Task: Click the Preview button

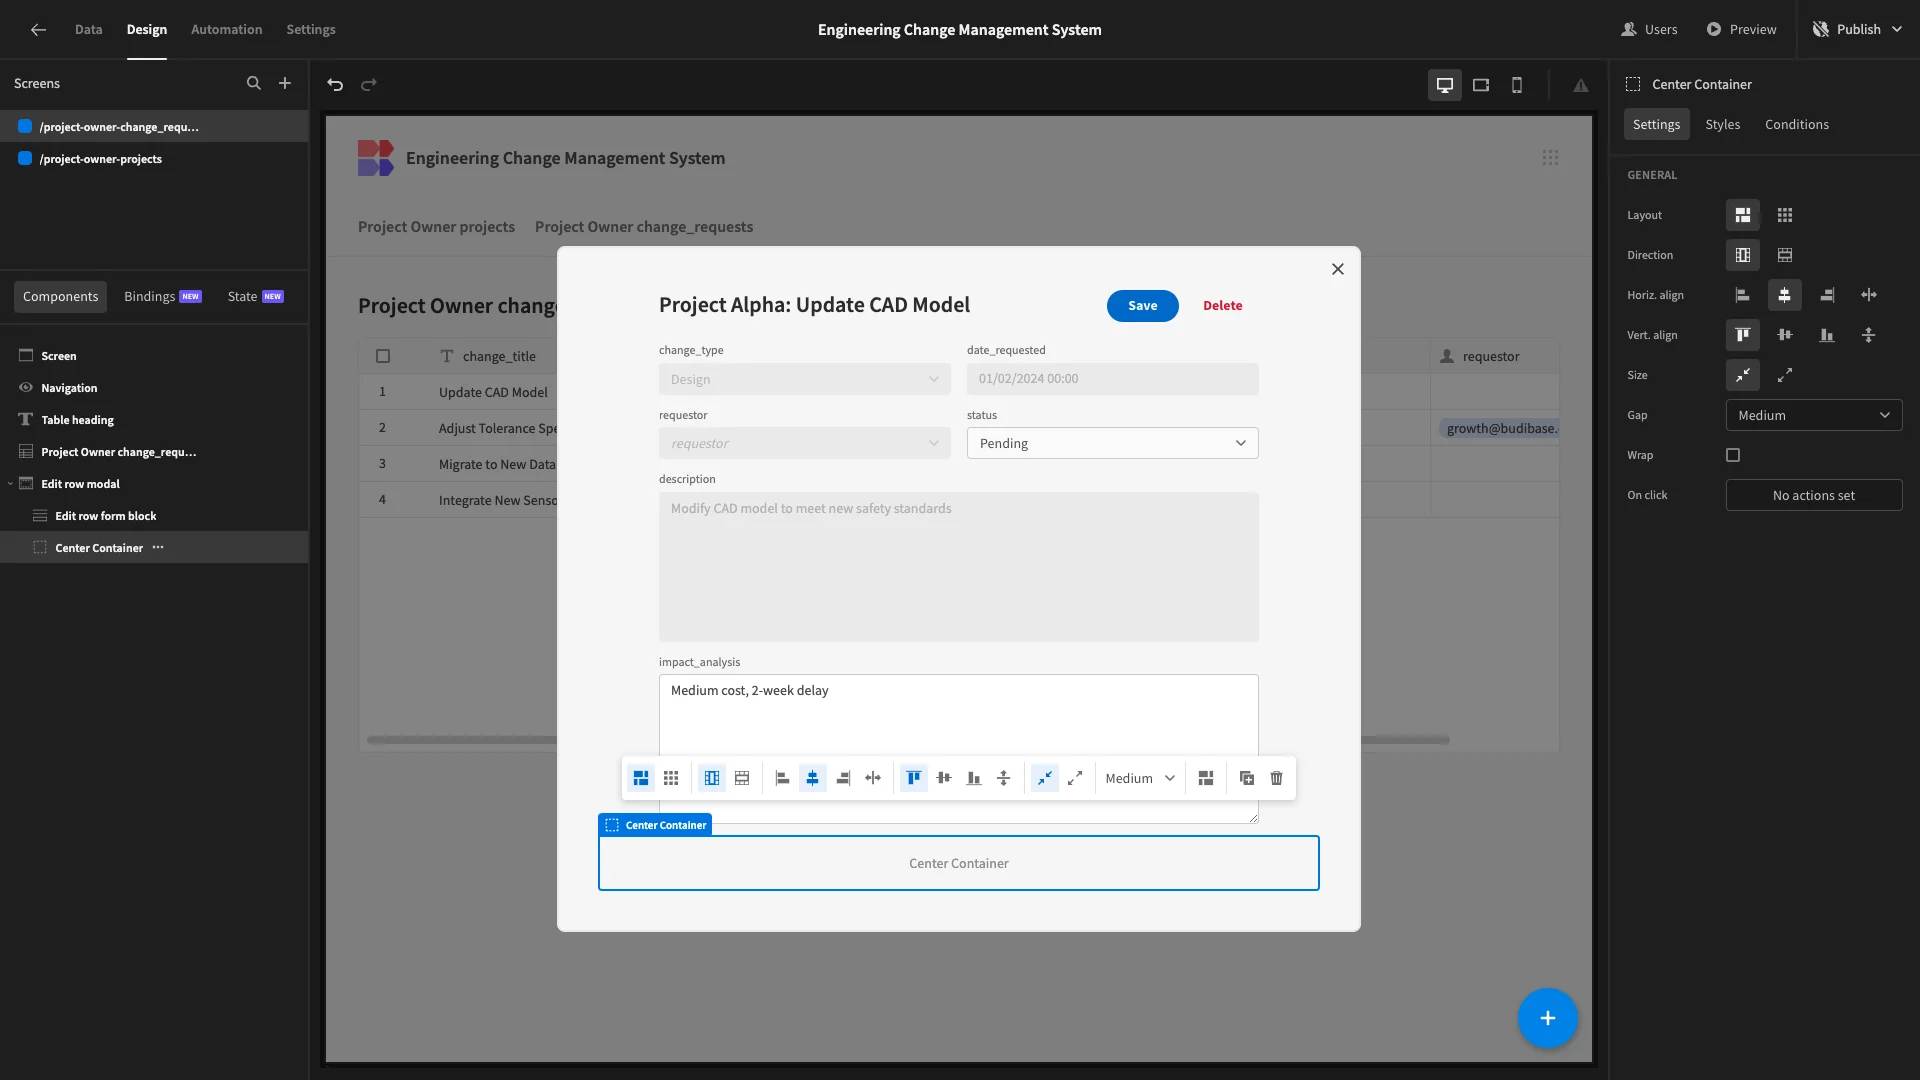Action: click(1741, 30)
